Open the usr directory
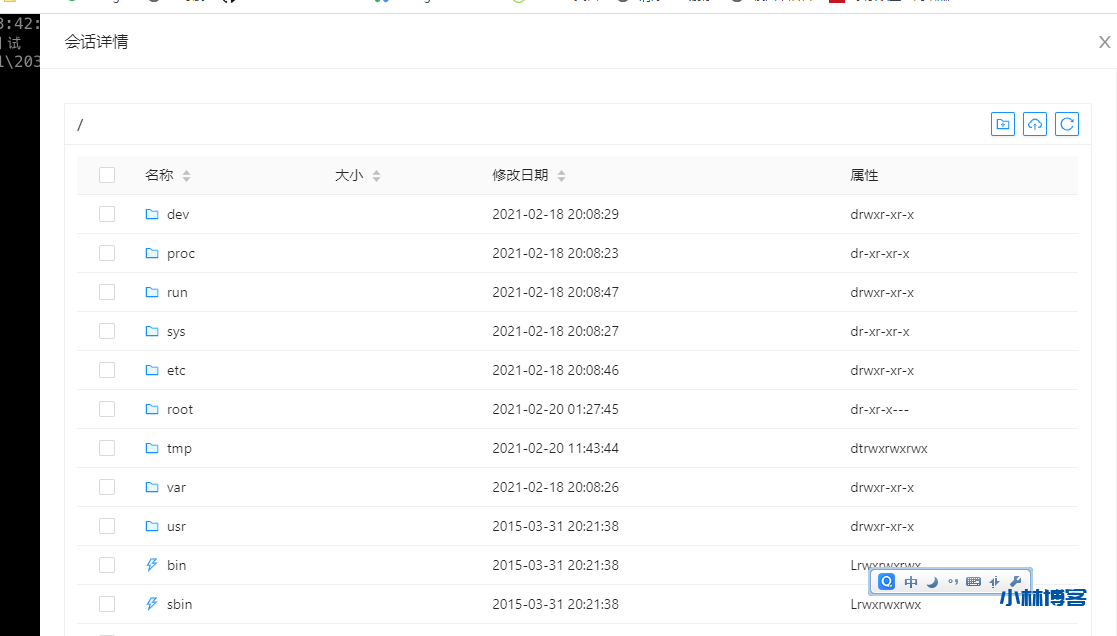 [176, 526]
